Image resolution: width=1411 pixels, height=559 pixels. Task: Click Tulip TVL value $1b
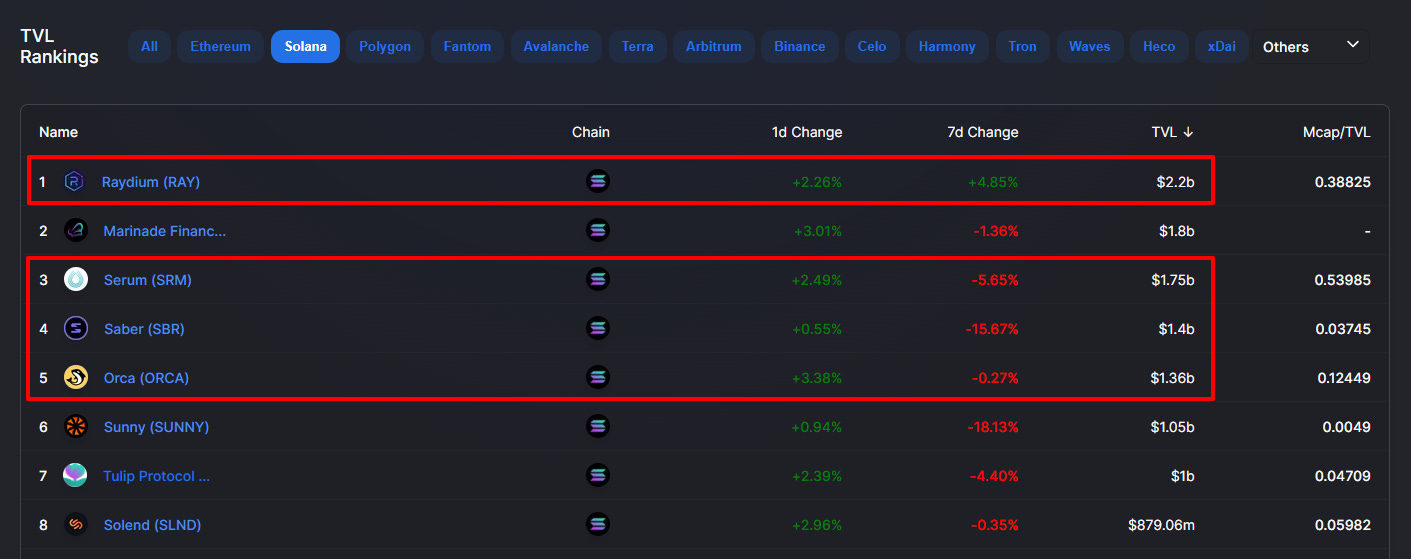(x=1183, y=476)
